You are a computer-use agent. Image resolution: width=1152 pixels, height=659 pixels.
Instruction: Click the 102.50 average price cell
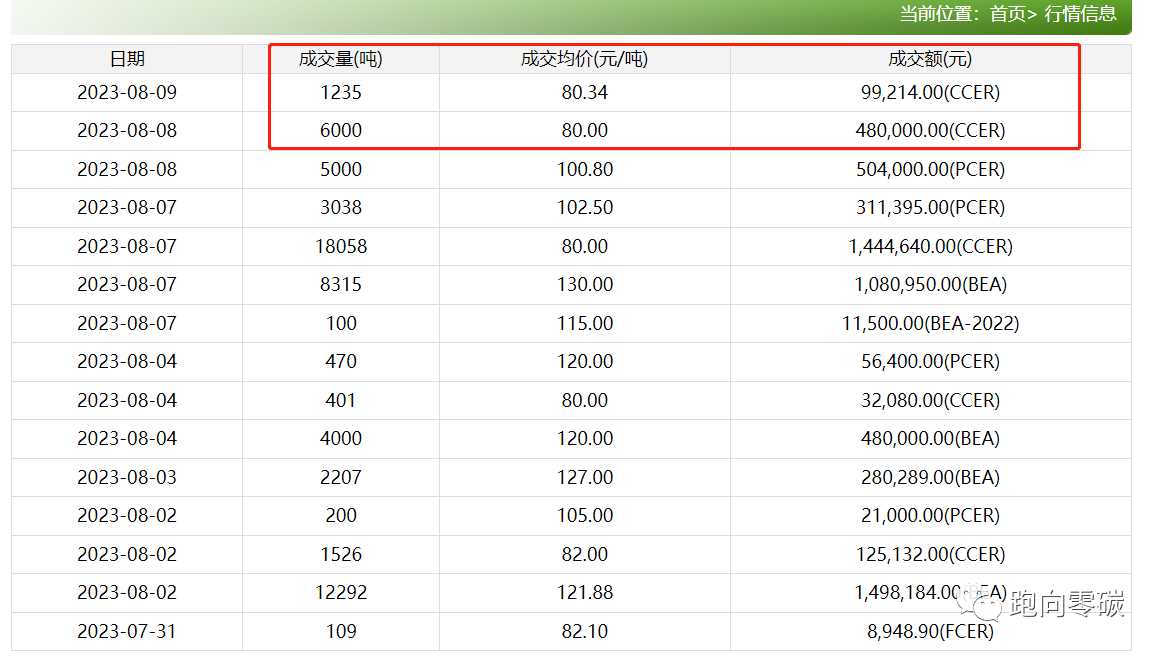coord(584,208)
